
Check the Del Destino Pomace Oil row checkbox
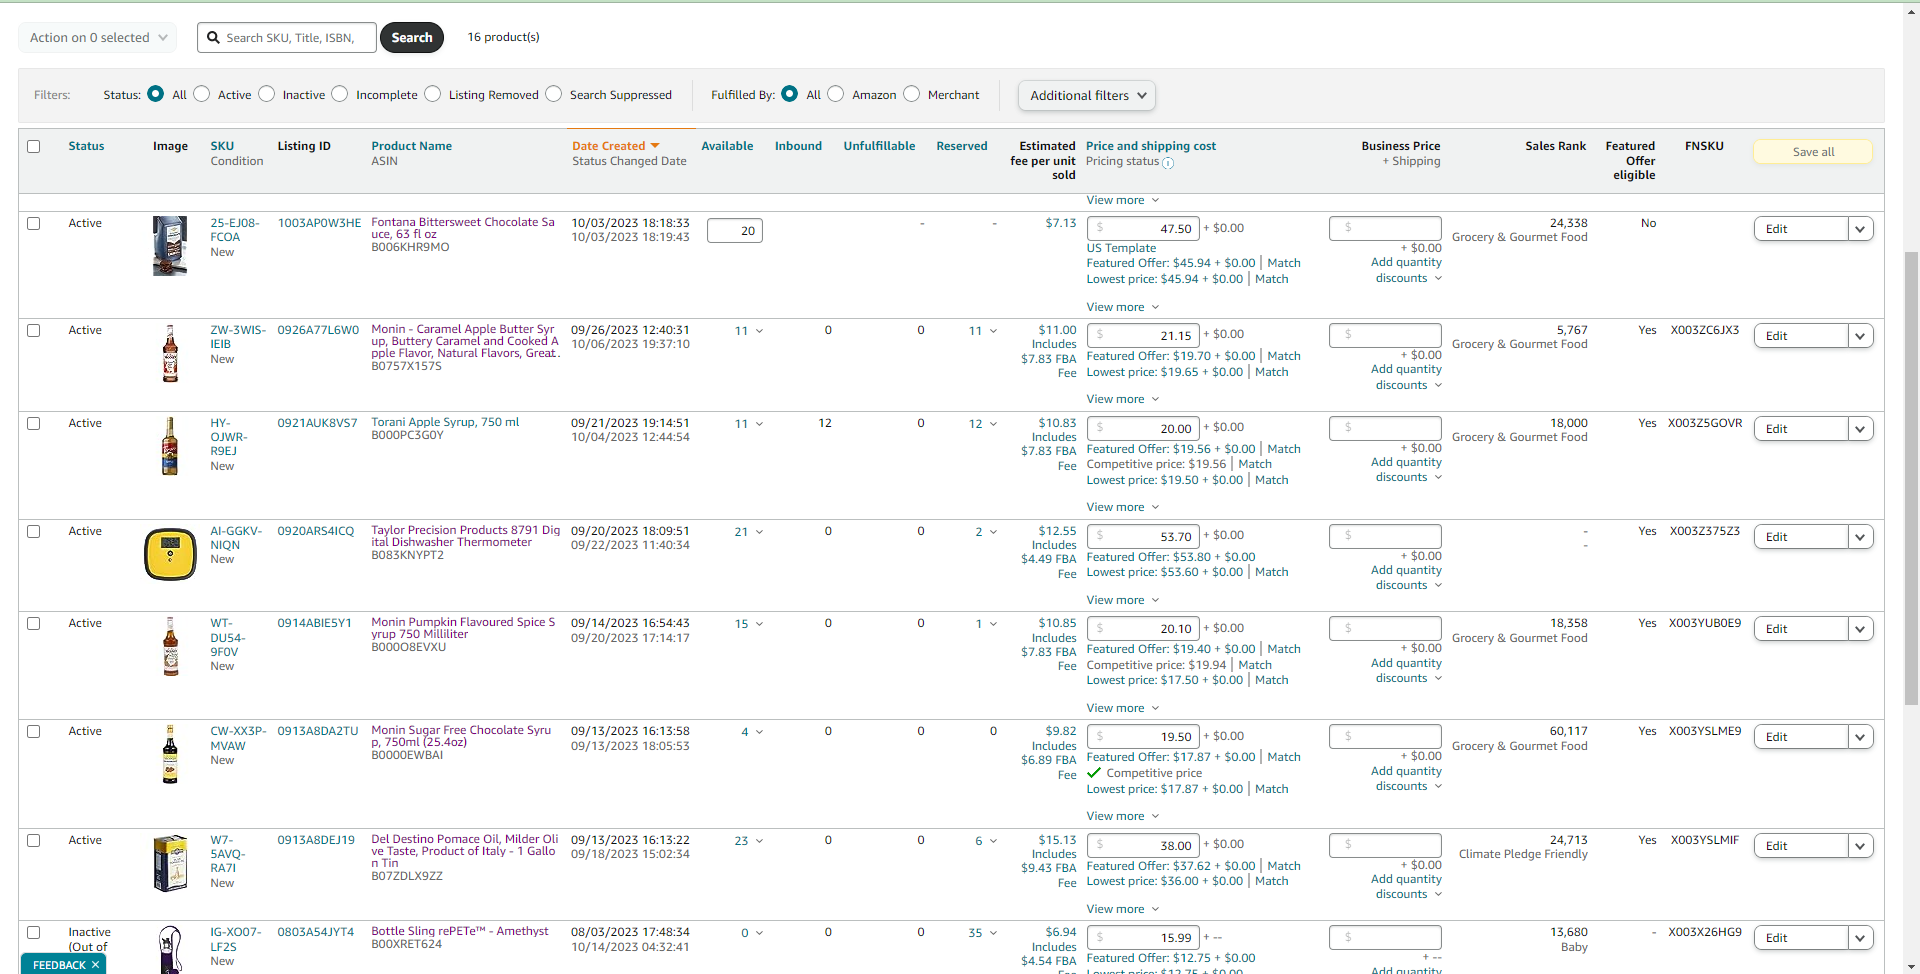pos(34,840)
